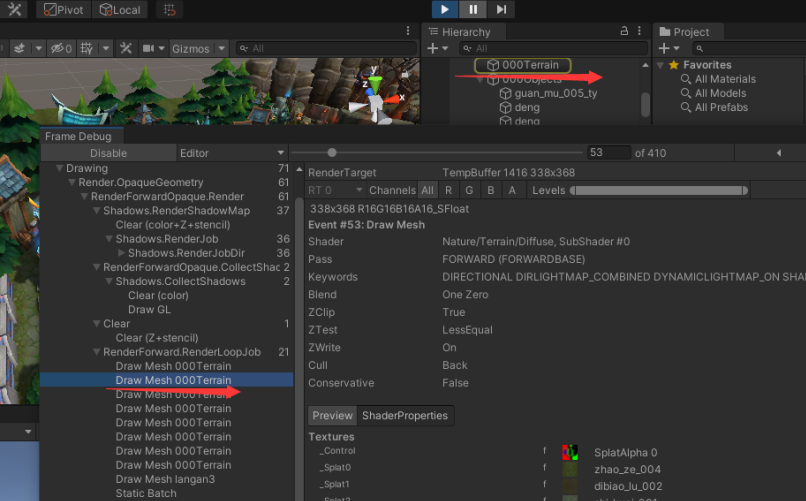Collapse the Drawing tree node
The image size is (806, 501).
point(60,168)
